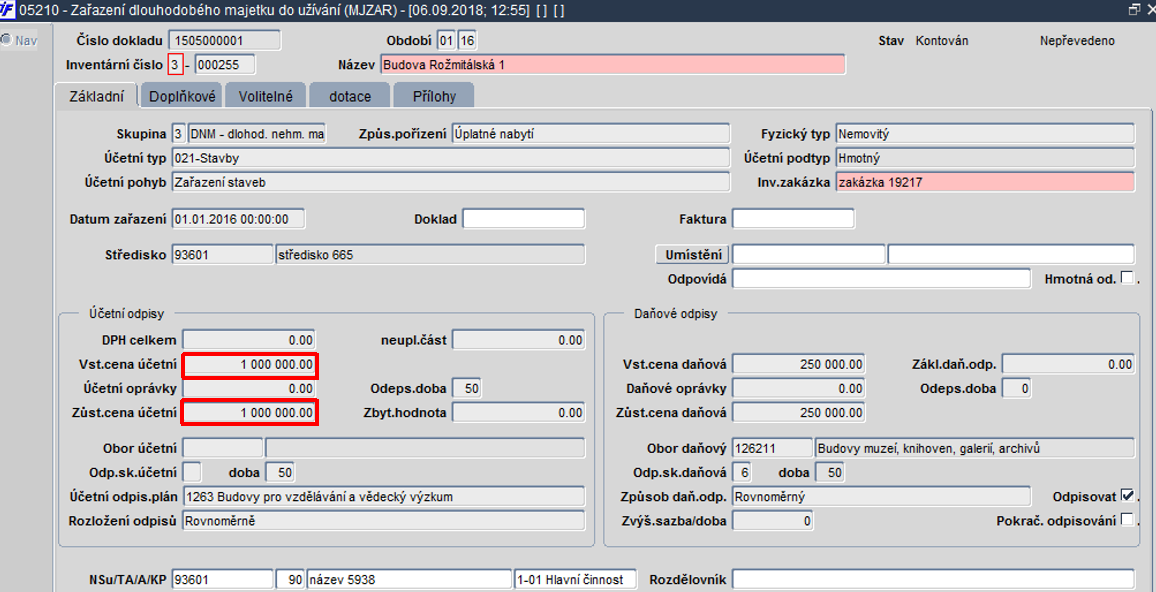Open the Volitelné tab

[x=265, y=96]
